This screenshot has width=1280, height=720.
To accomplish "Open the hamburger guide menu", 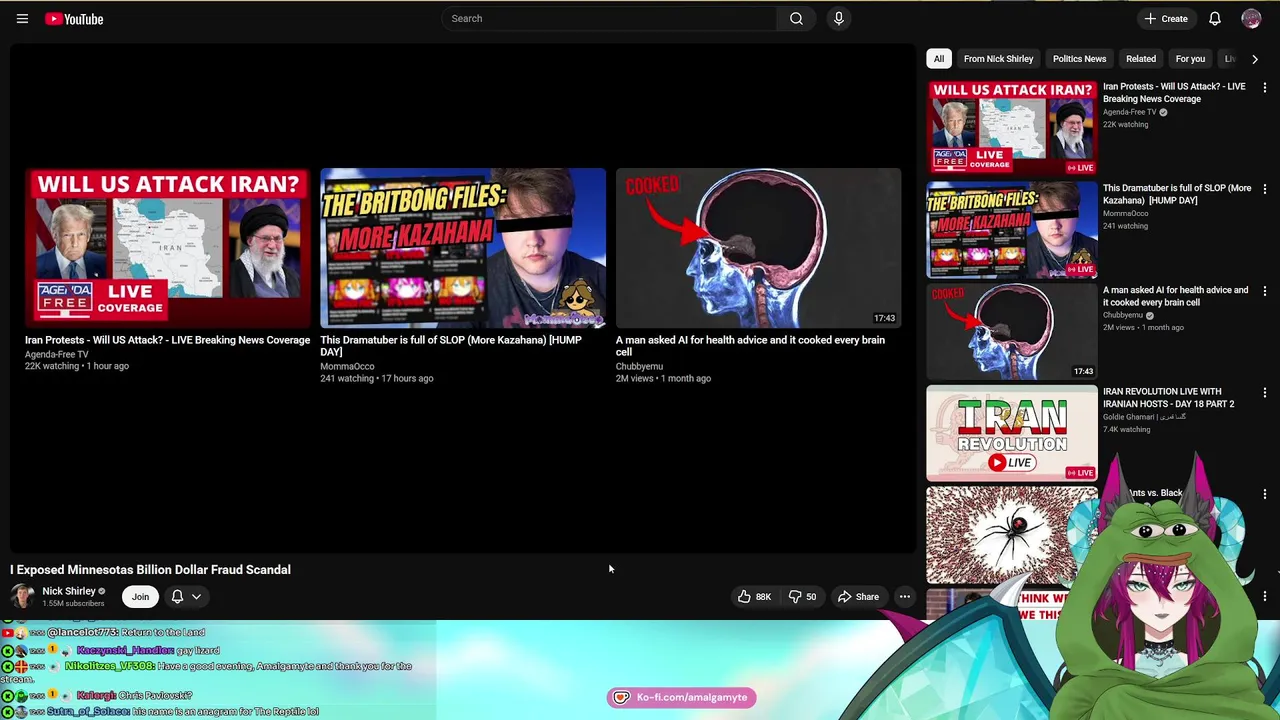I will (x=22, y=19).
